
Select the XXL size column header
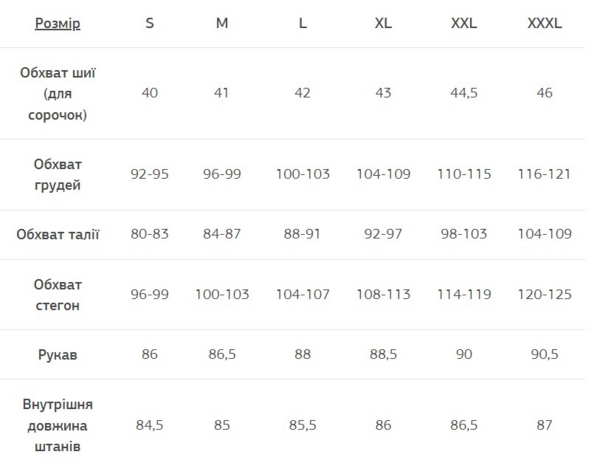(x=464, y=23)
